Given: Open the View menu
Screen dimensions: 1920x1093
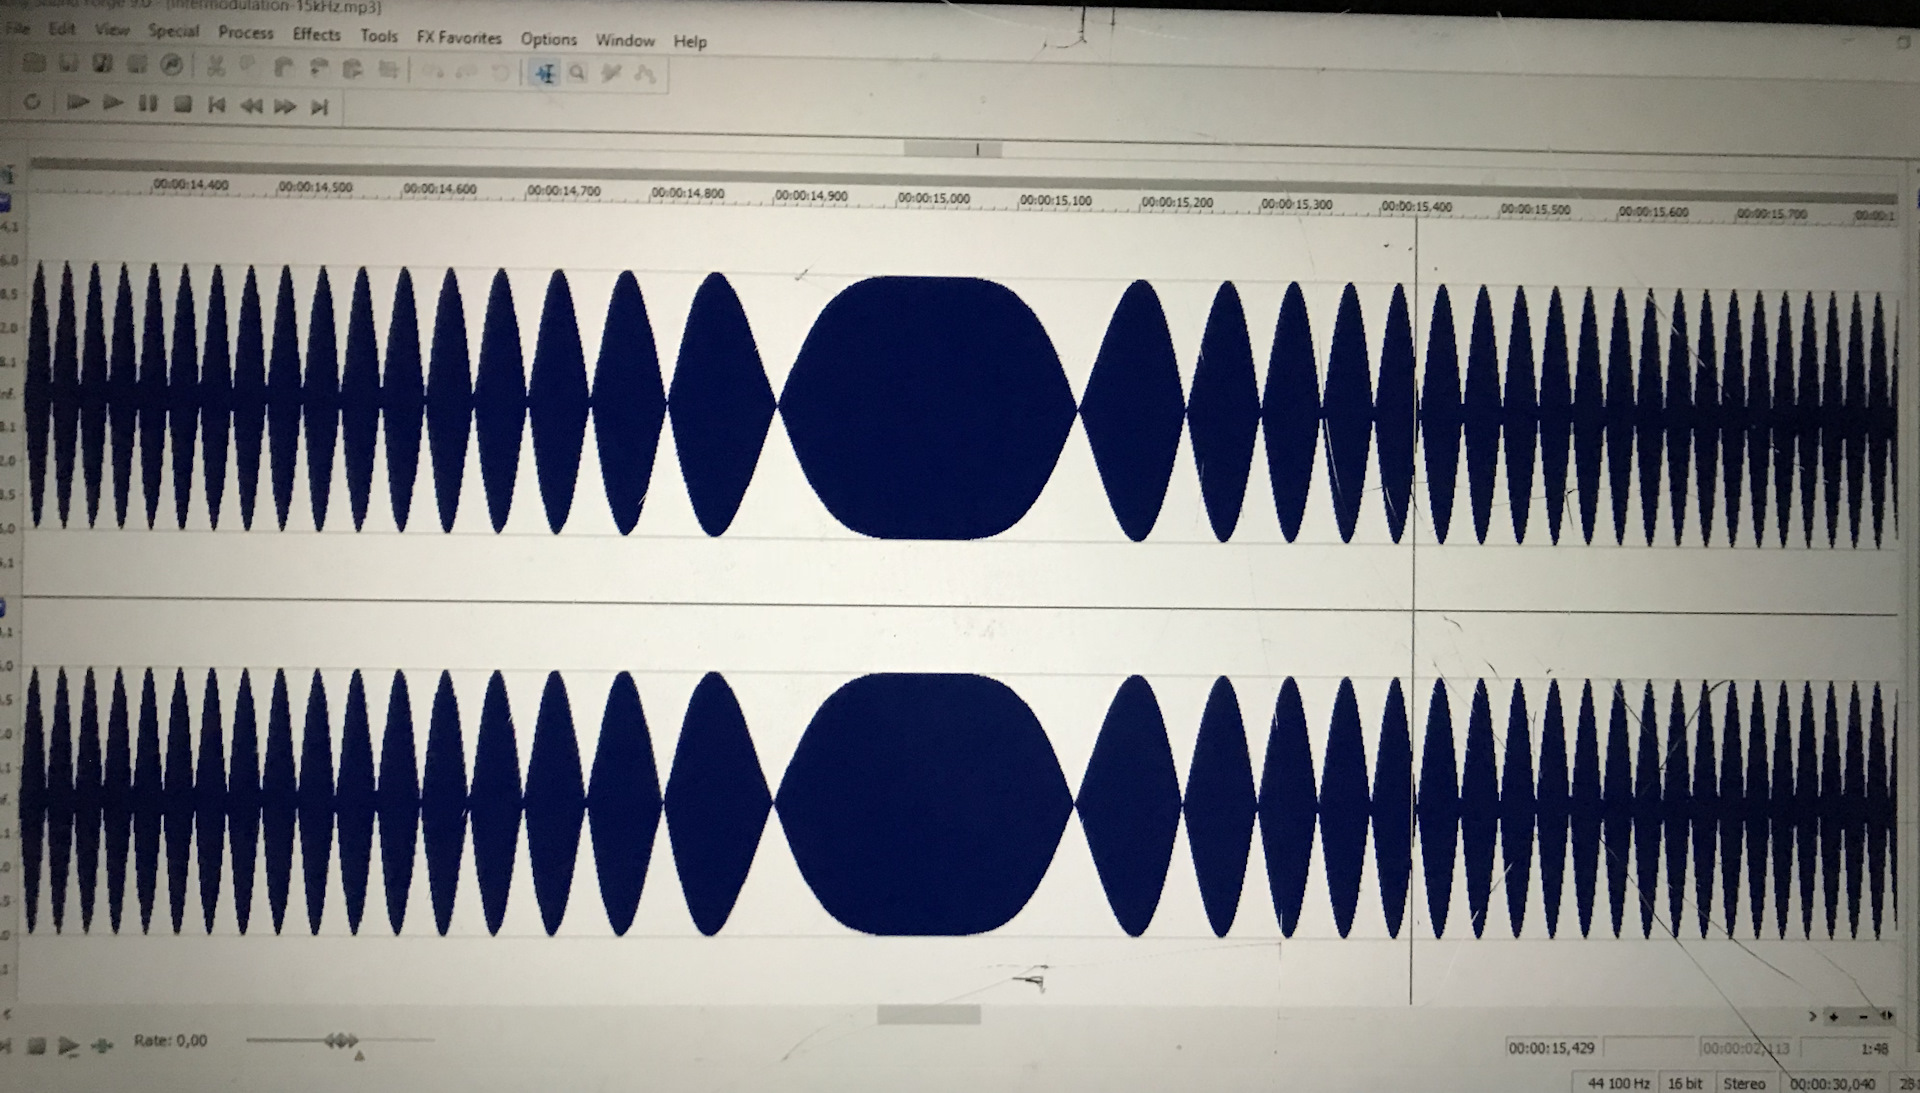Looking at the screenshot, I should (112, 30).
